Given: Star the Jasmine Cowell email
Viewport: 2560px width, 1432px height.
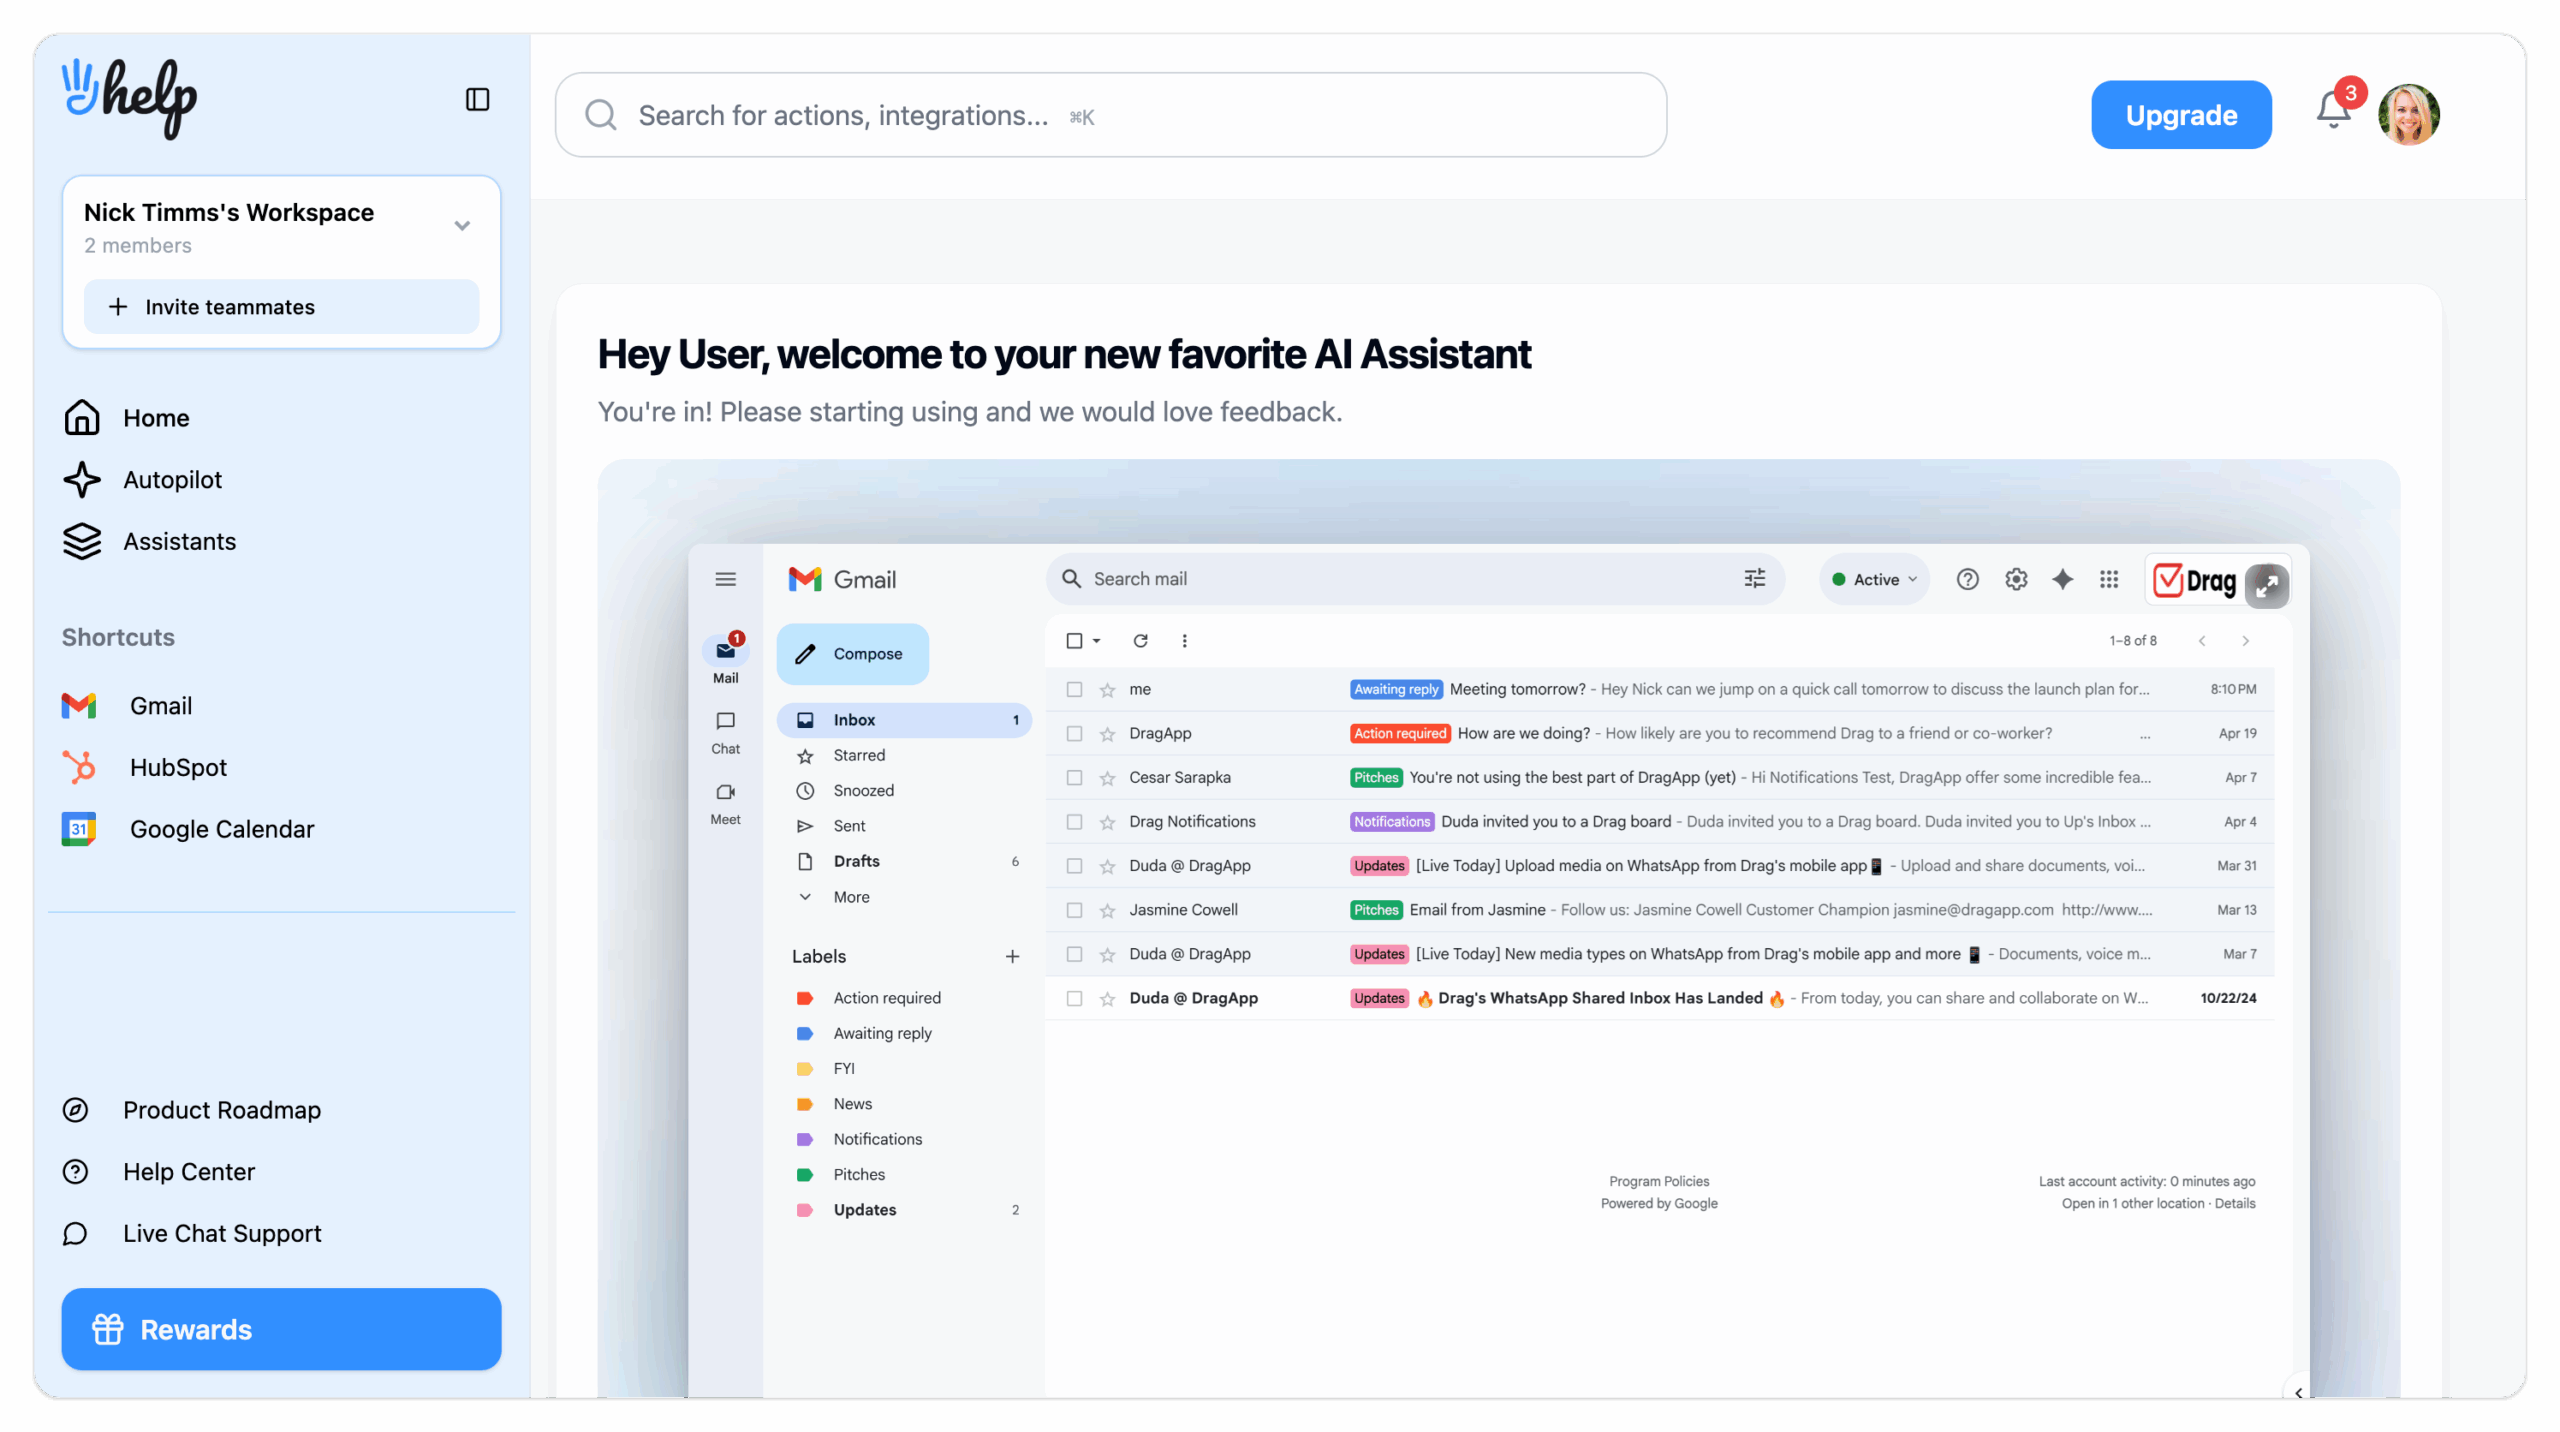Looking at the screenshot, I should coord(1107,911).
